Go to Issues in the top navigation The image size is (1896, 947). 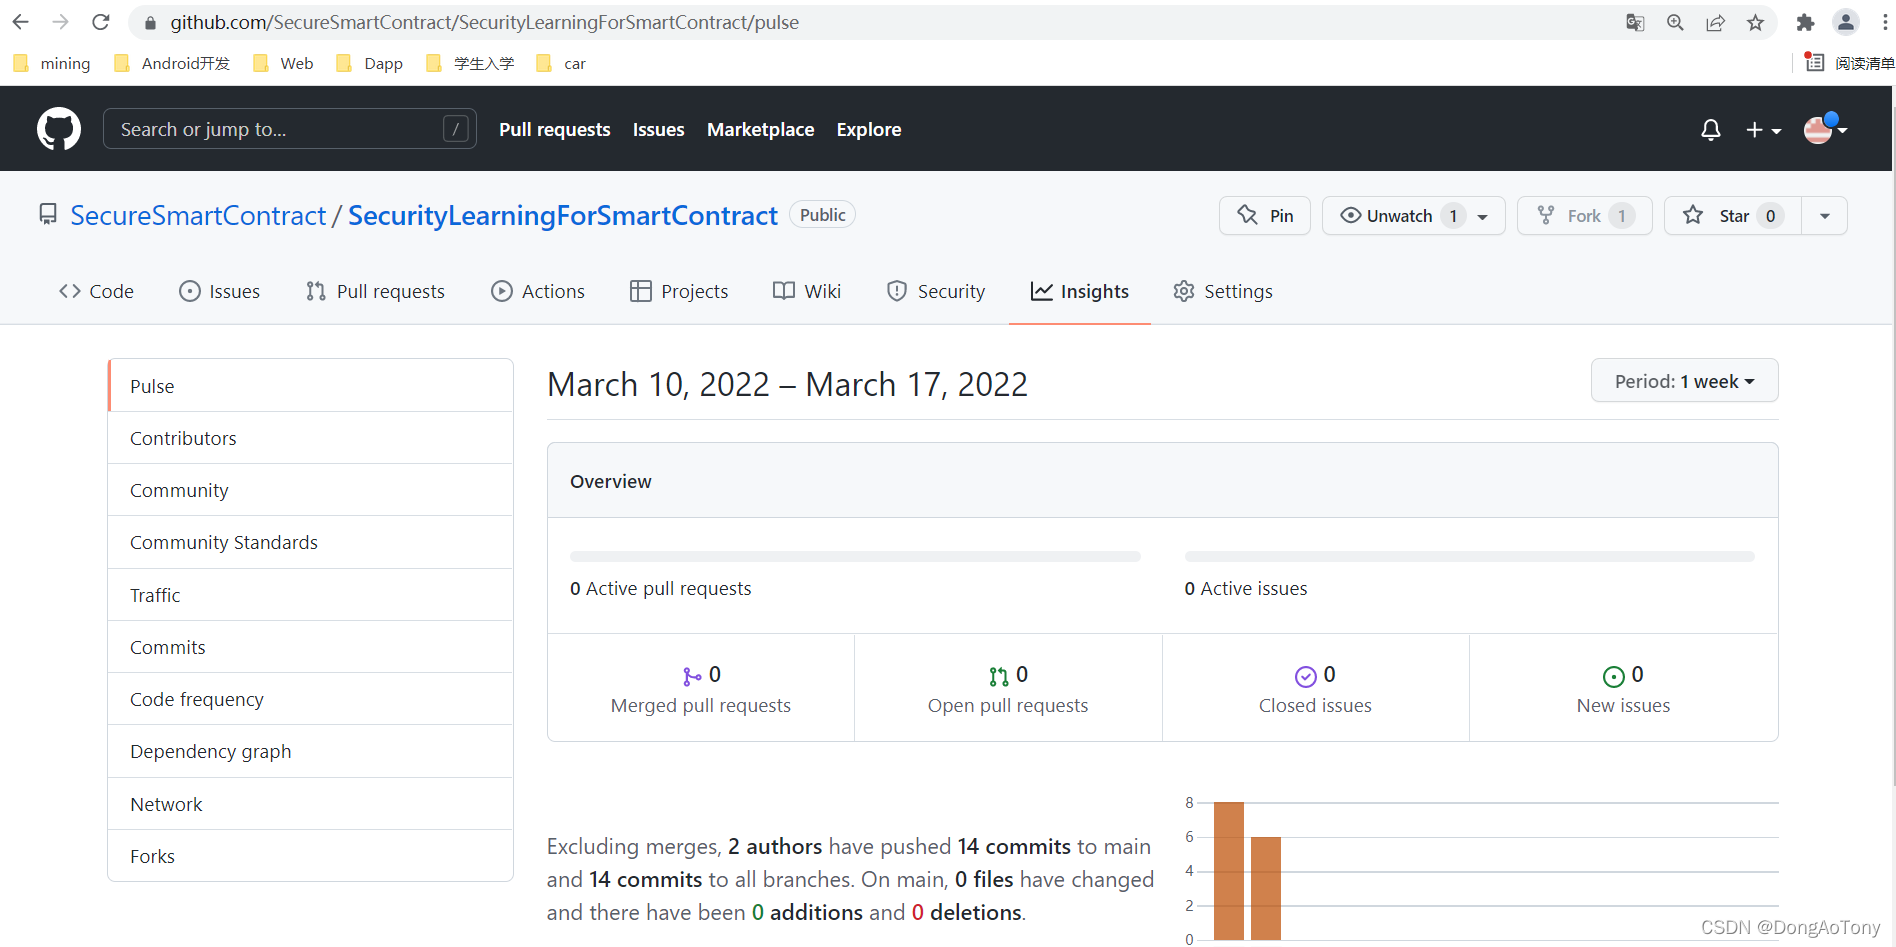[x=658, y=129]
